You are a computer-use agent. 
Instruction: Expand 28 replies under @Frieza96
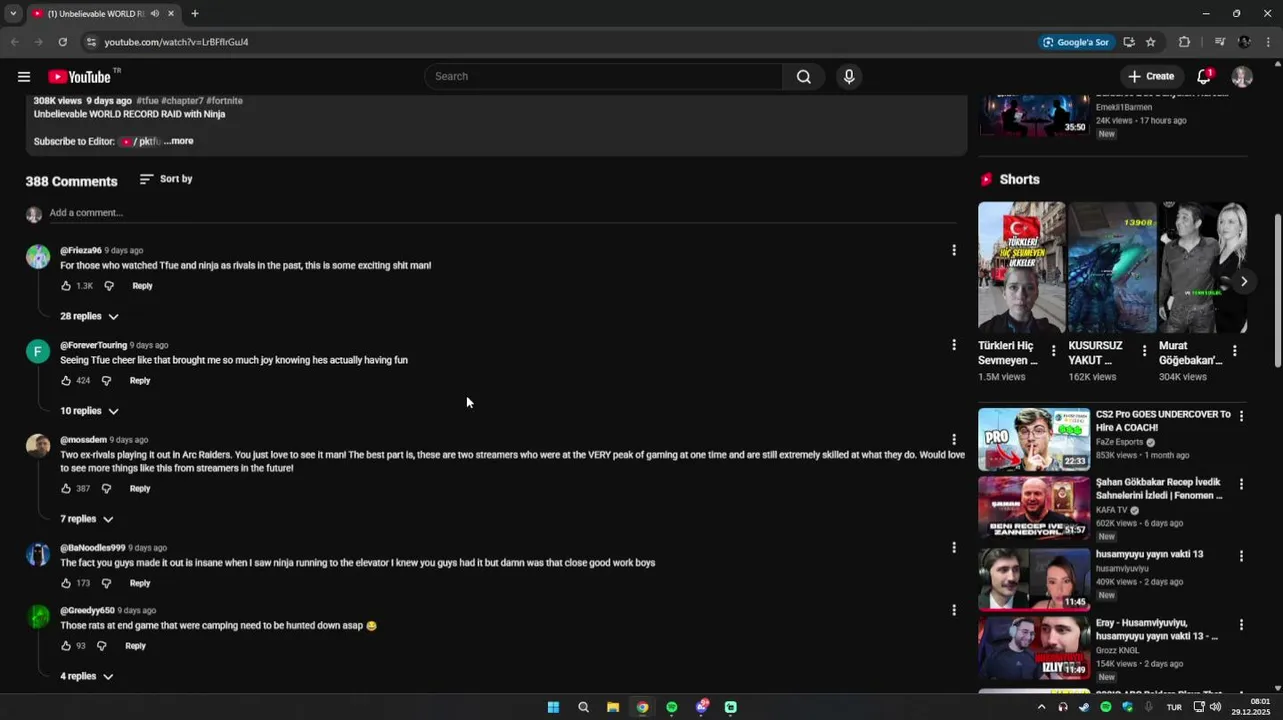click(x=89, y=316)
